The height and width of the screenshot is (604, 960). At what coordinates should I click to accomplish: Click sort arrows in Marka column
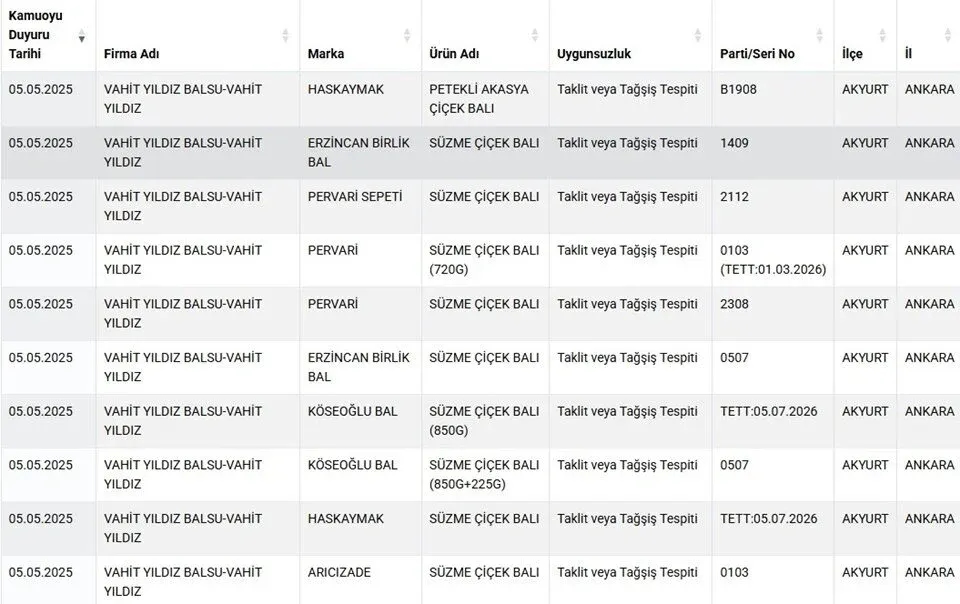[x=407, y=35]
